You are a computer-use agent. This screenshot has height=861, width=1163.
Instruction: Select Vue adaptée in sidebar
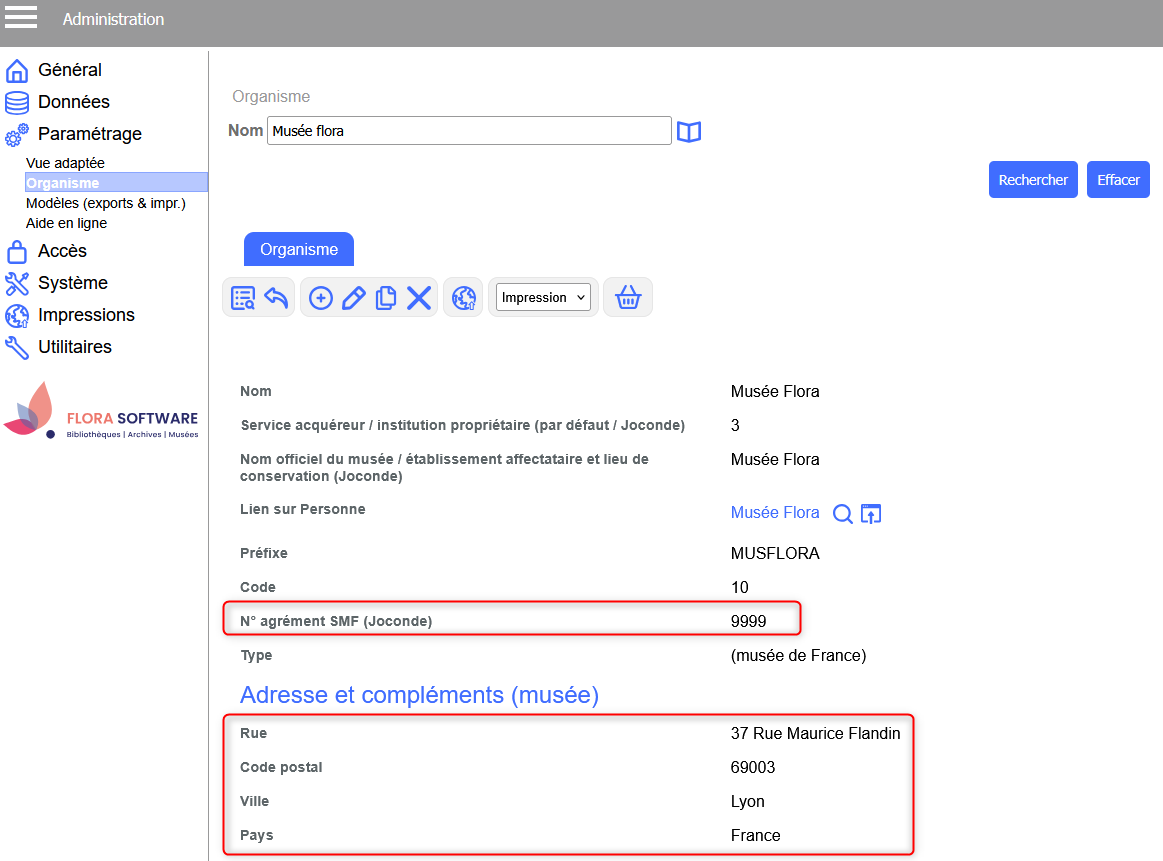click(x=65, y=163)
